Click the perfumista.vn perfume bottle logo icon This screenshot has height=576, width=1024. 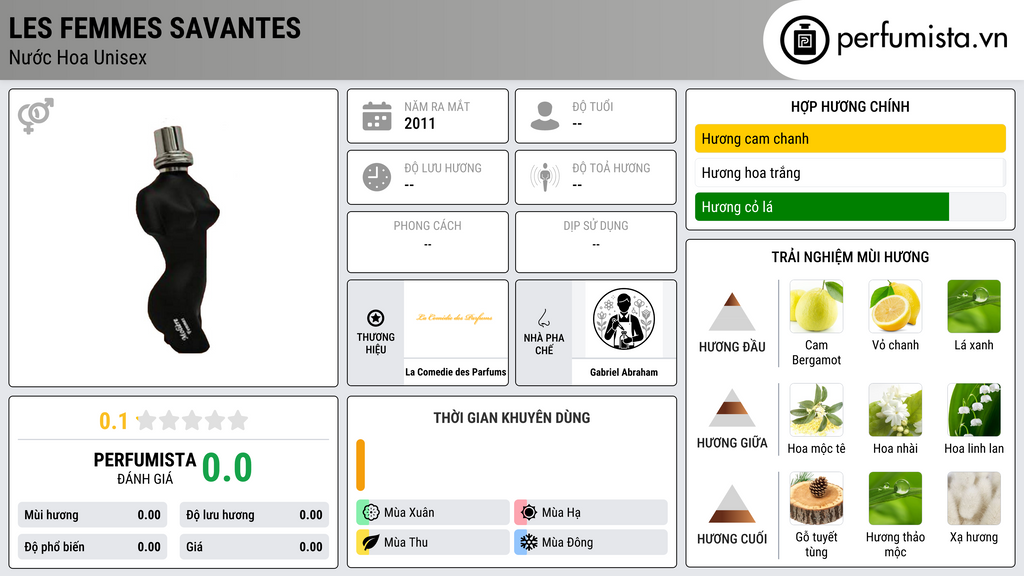[x=804, y=40]
